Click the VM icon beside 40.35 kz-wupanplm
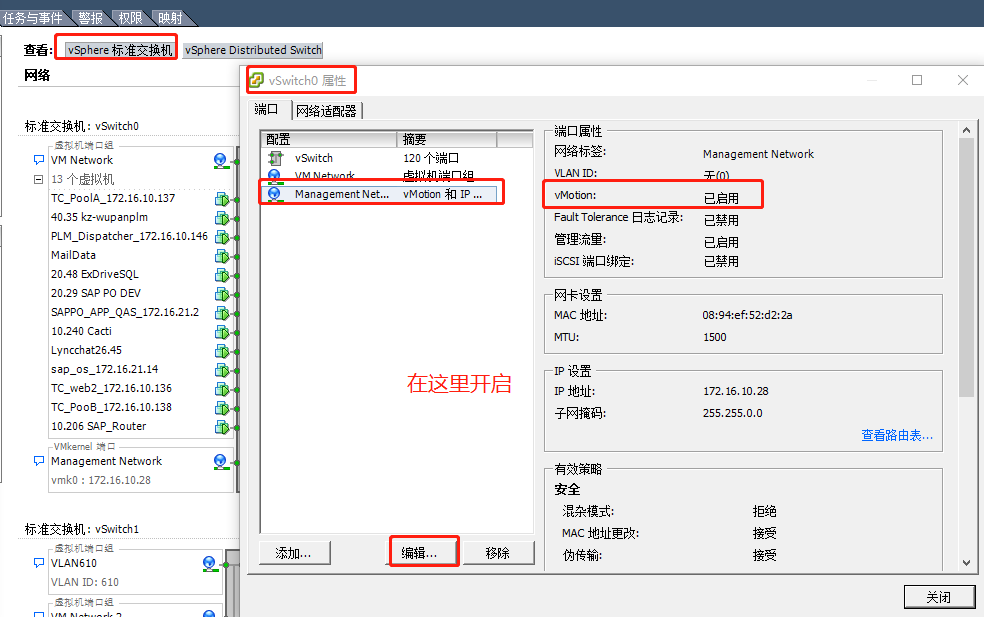 222,218
